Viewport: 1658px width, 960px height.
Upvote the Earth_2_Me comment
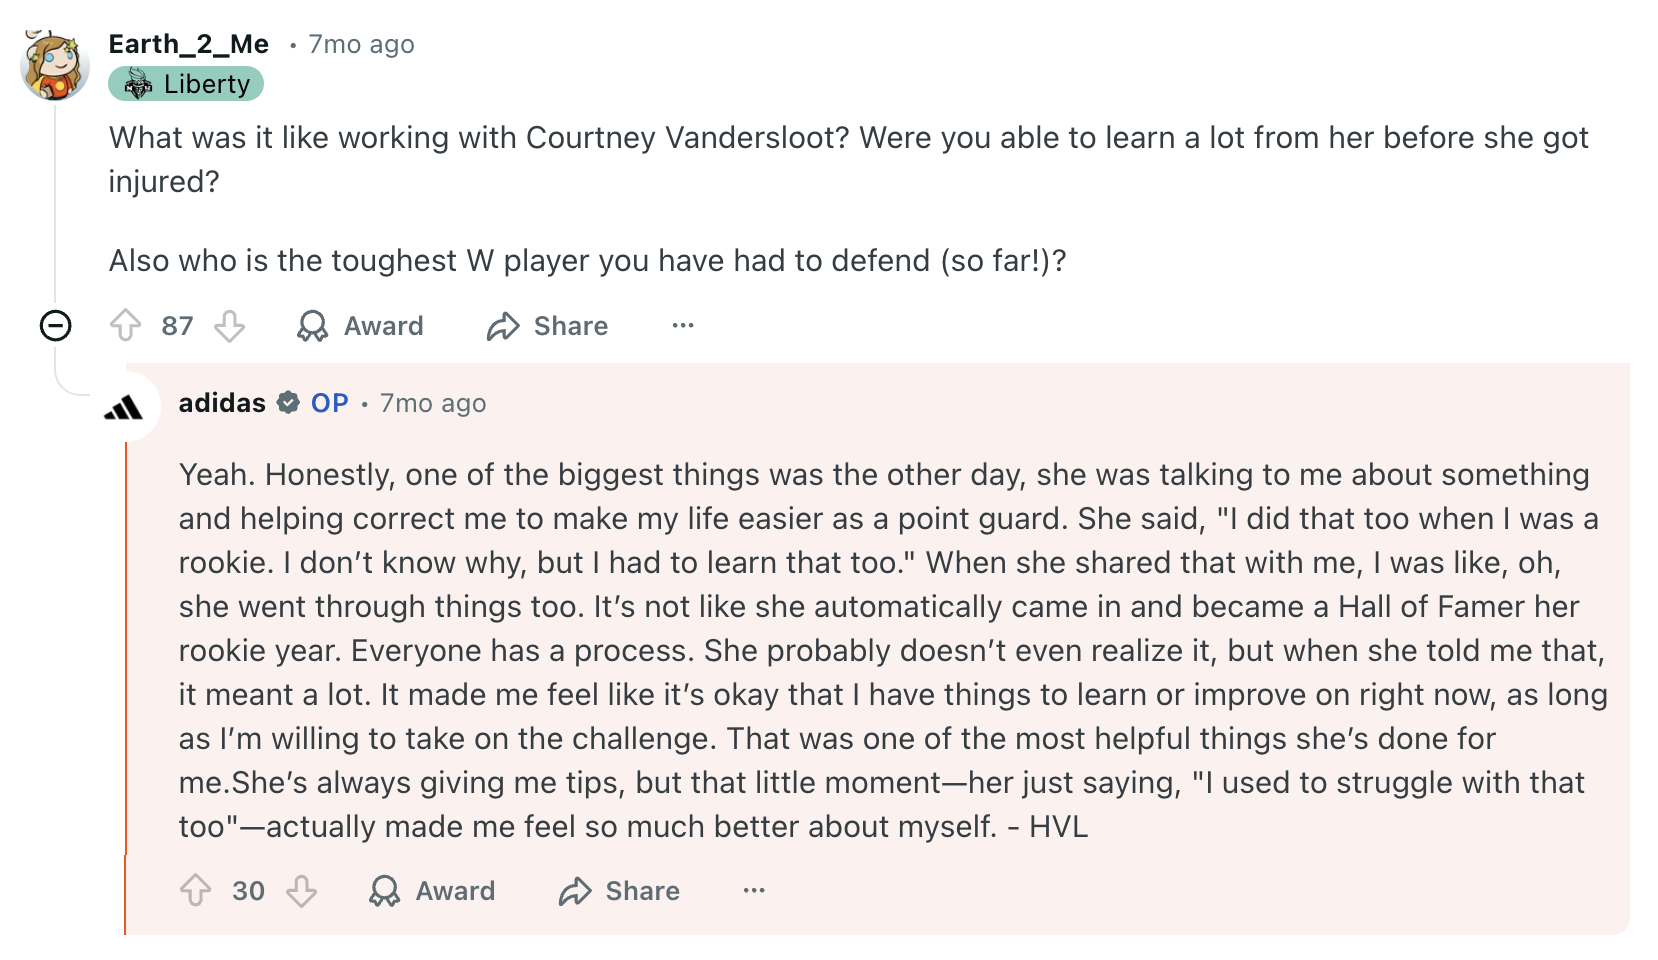[125, 326]
